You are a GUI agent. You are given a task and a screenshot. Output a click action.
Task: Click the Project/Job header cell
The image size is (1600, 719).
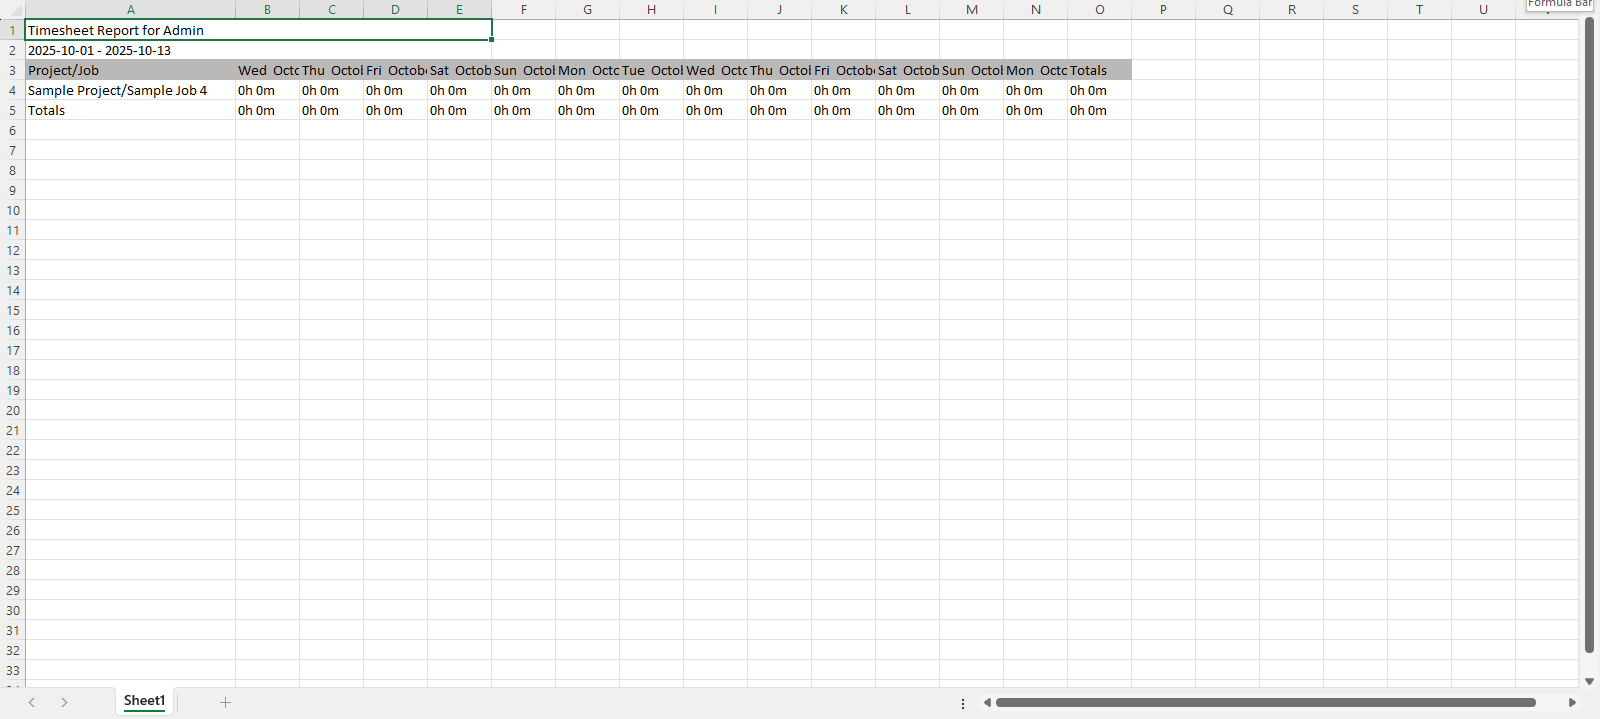[130, 70]
